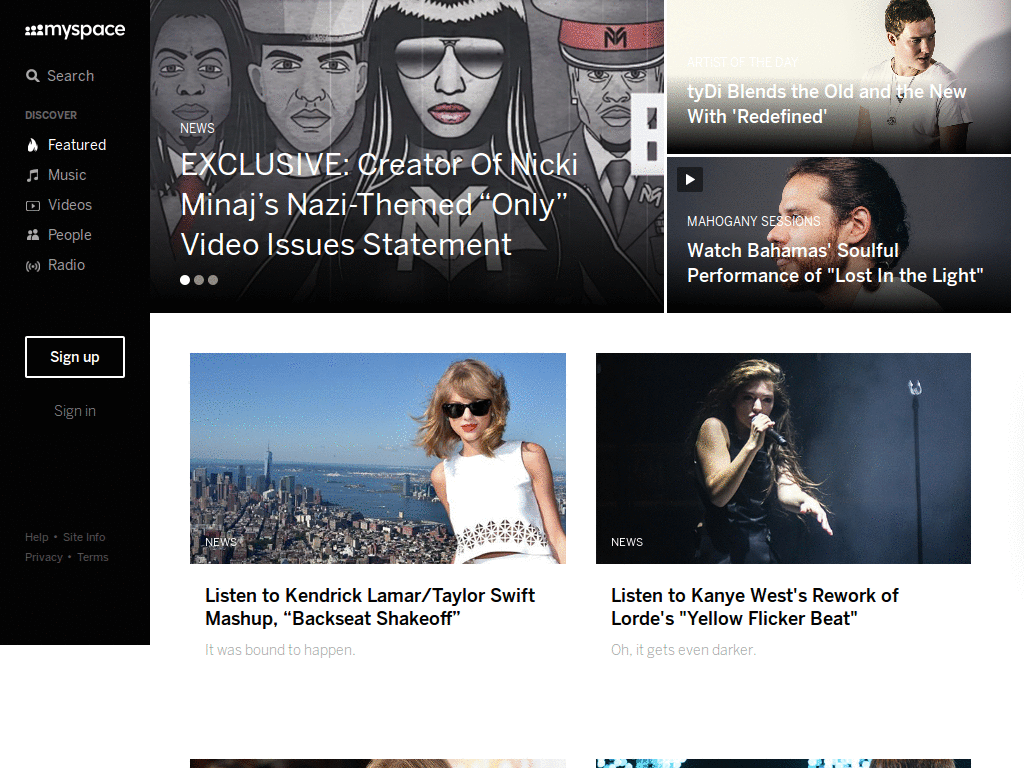Click the search magnifier icon
The height and width of the screenshot is (768, 1024).
32,76
